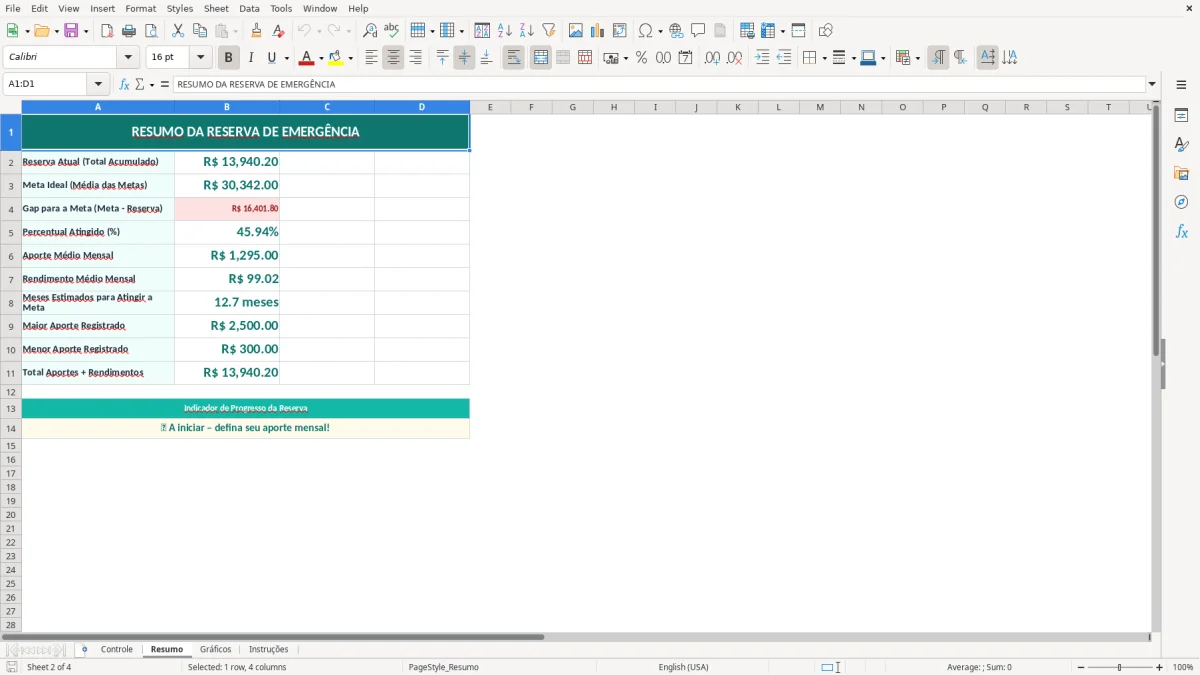Open the font name dropdown
Screen dimensions: 1200x675
point(128,58)
